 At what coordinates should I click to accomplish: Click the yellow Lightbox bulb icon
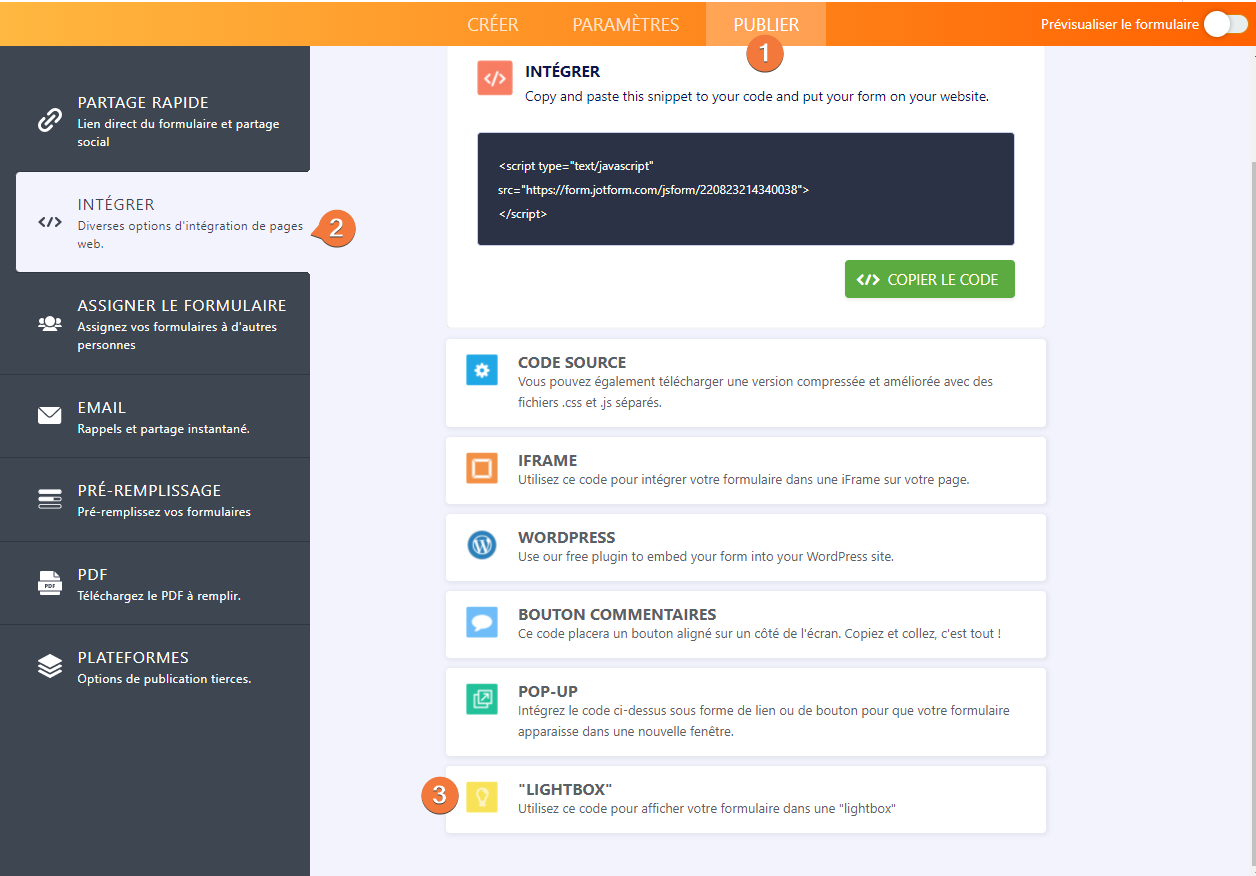pyautogui.click(x=482, y=797)
